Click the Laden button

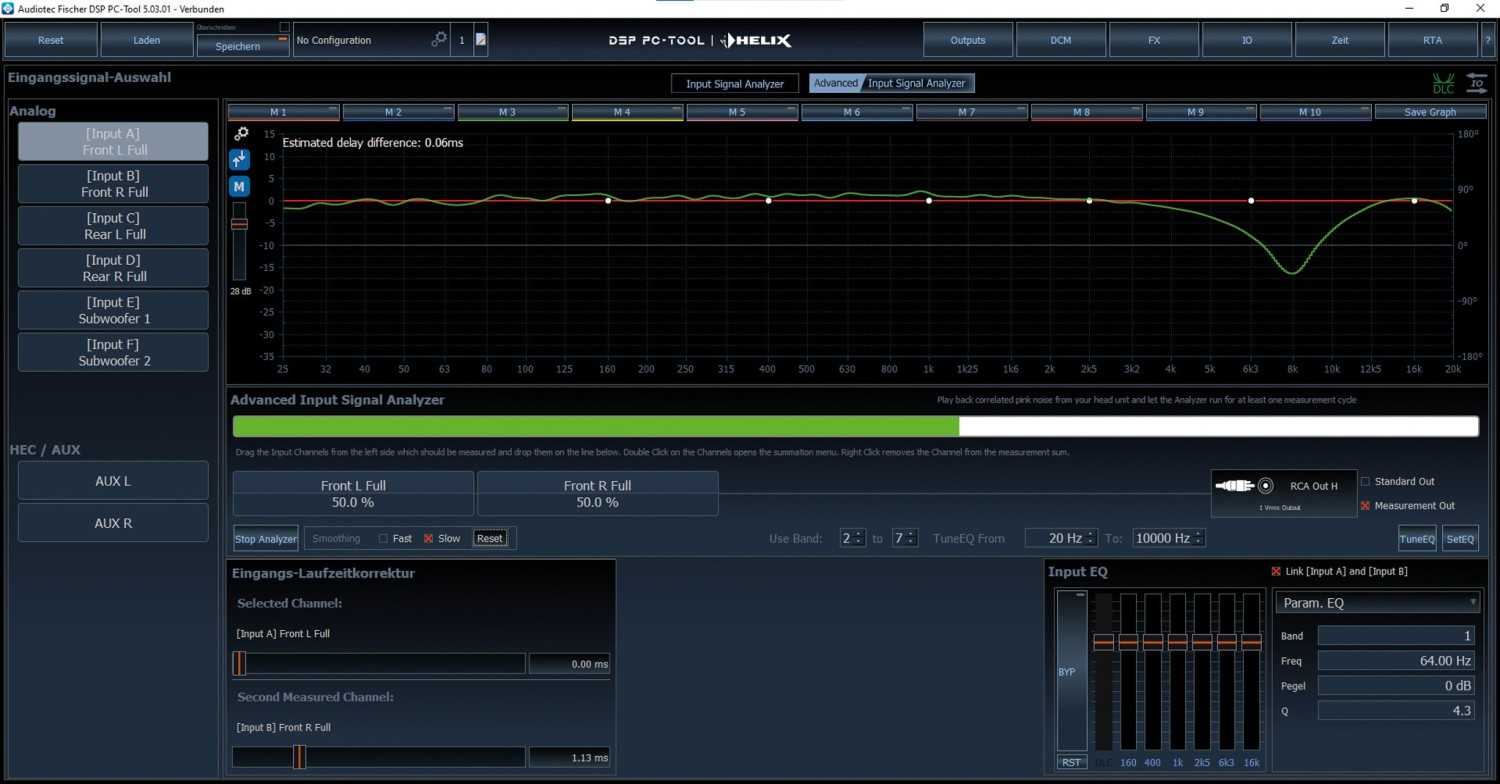tap(147, 40)
